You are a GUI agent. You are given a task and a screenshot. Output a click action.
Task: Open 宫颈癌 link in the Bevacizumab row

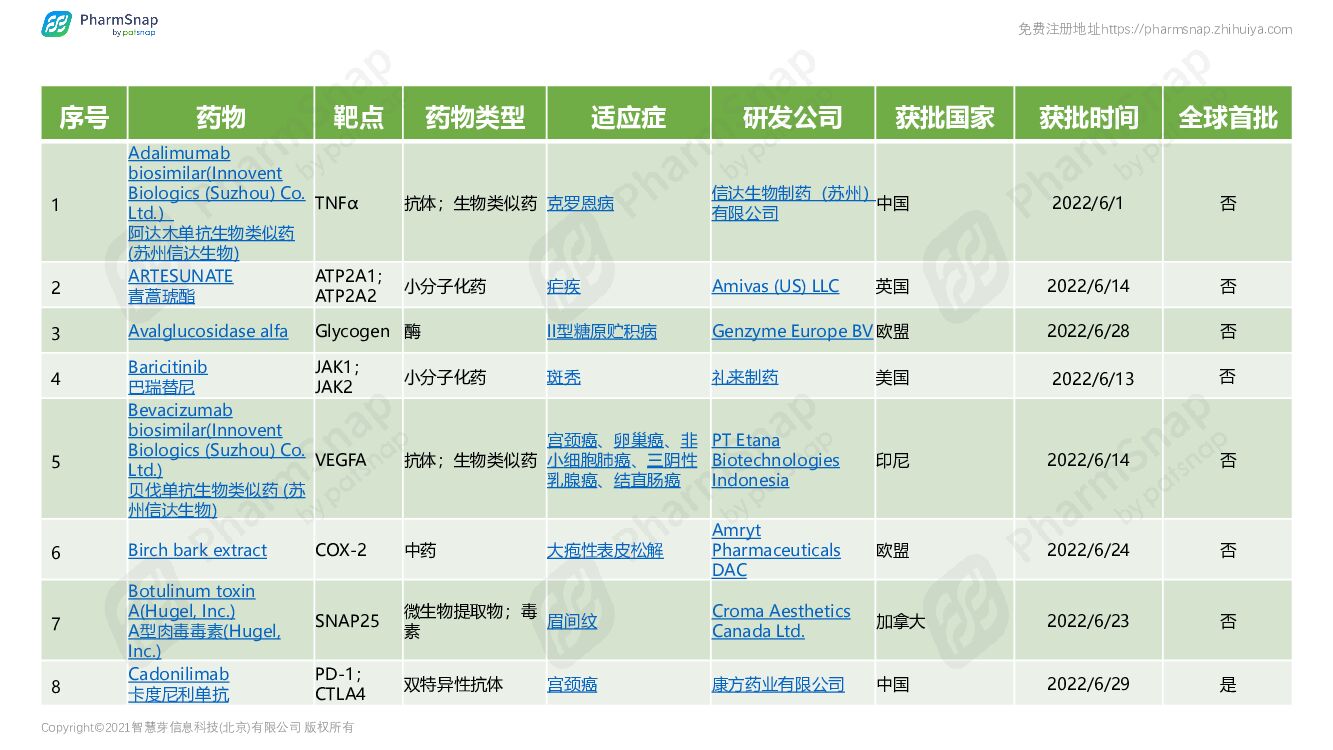(x=572, y=440)
